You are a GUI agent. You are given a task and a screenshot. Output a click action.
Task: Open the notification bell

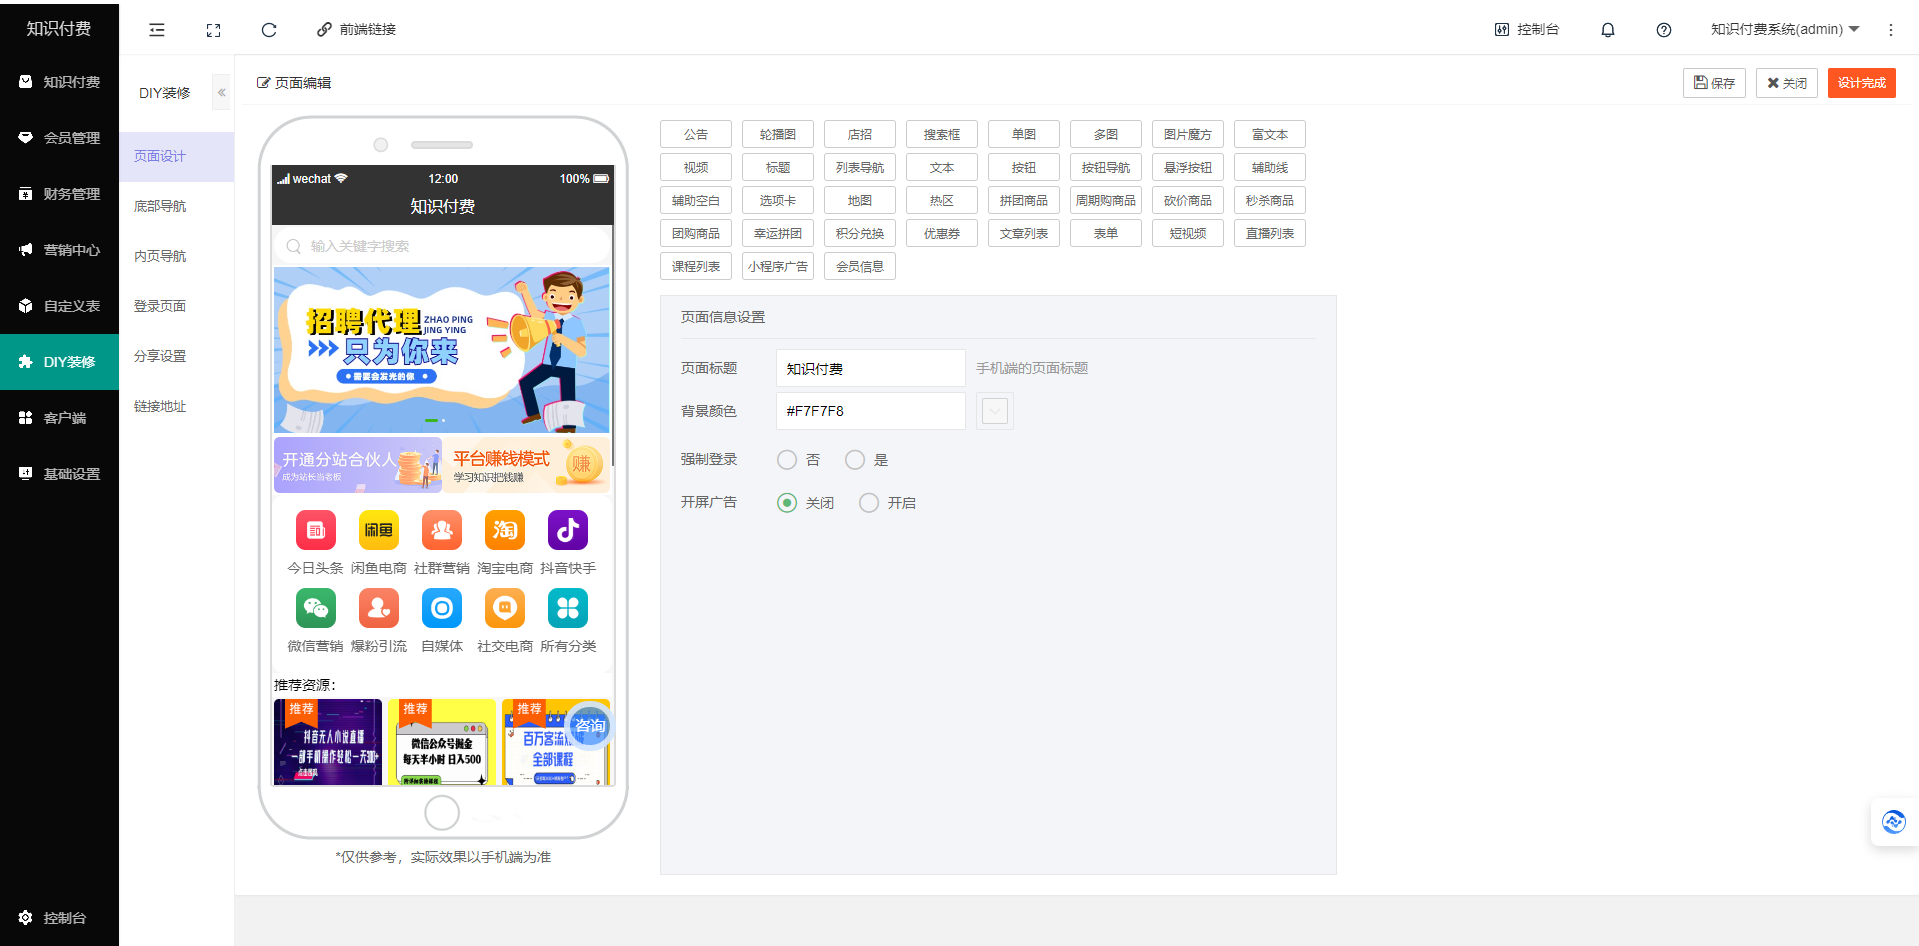point(1608,30)
